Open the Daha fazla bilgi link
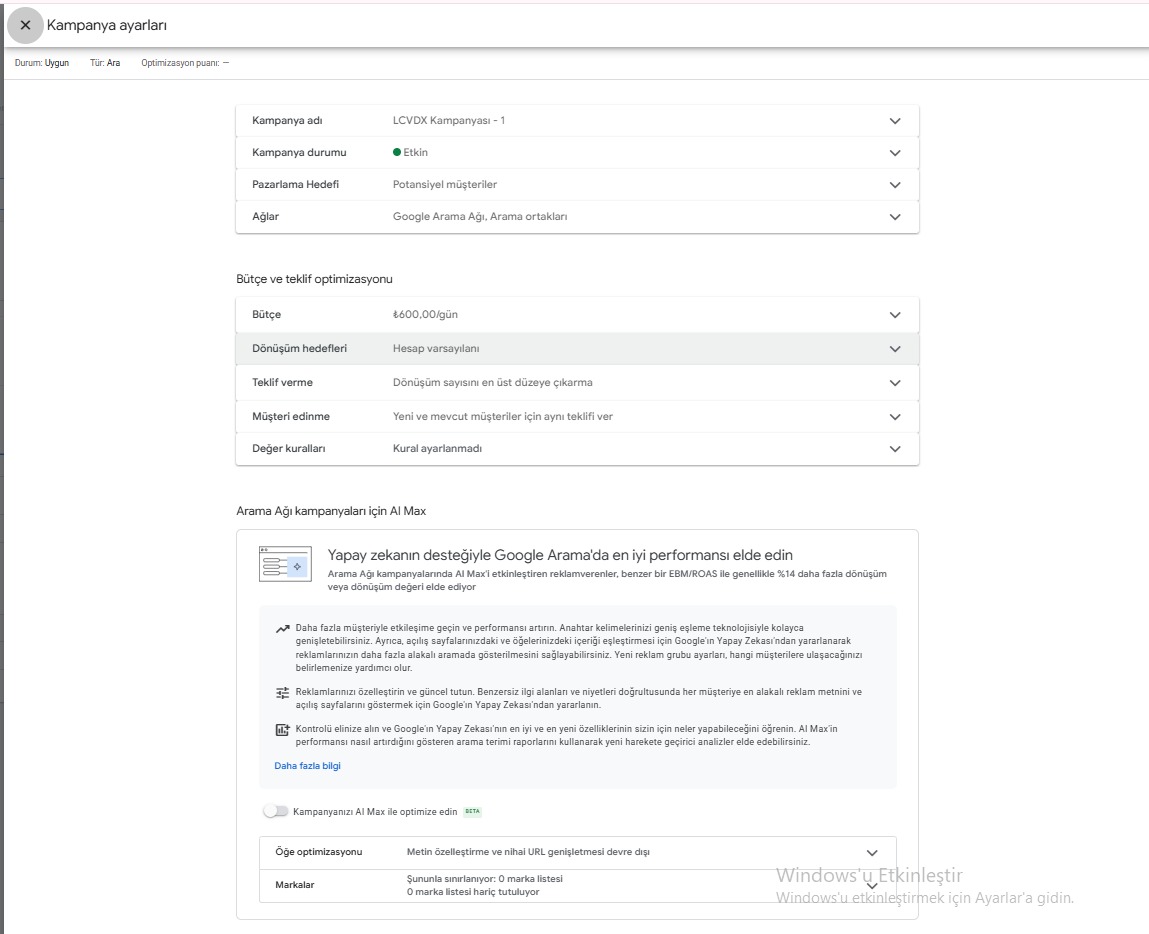This screenshot has height=934, width=1149. (307, 766)
